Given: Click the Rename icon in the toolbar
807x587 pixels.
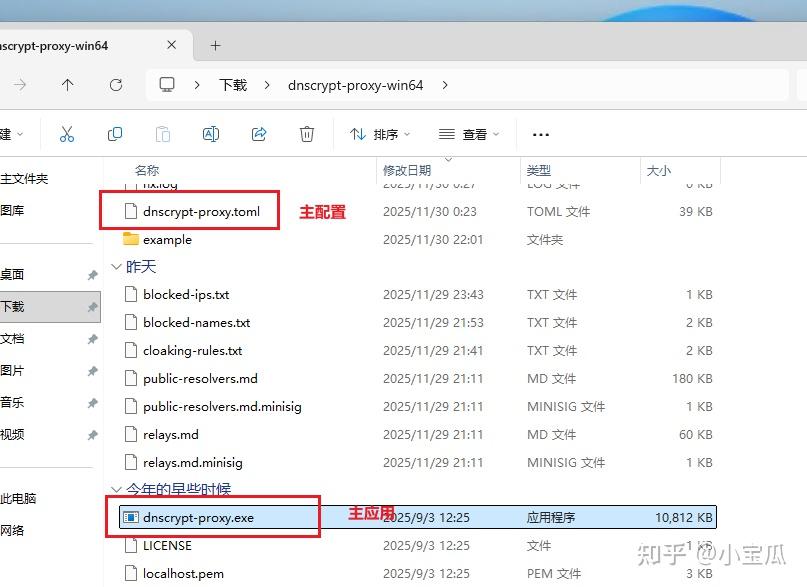Looking at the screenshot, I should click(x=211, y=132).
